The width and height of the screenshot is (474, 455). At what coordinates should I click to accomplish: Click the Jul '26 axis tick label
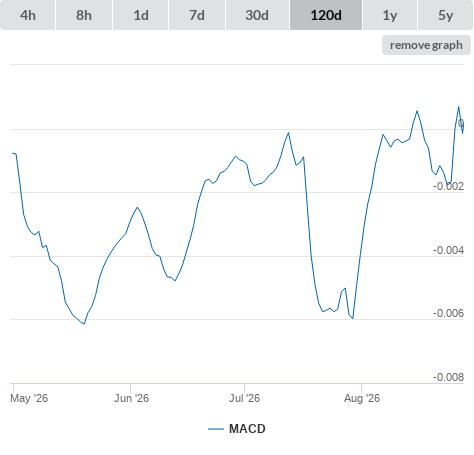[244, 398]
